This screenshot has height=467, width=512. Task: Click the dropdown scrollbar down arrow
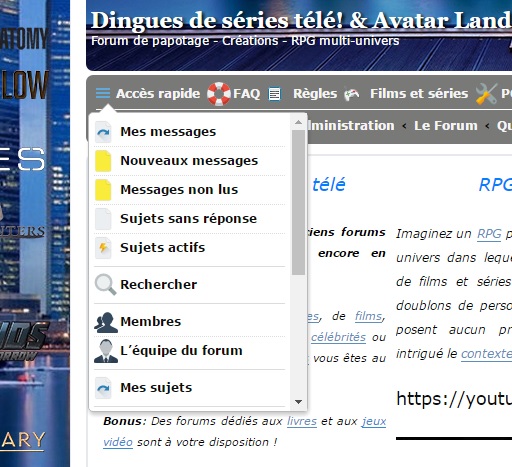298,402
